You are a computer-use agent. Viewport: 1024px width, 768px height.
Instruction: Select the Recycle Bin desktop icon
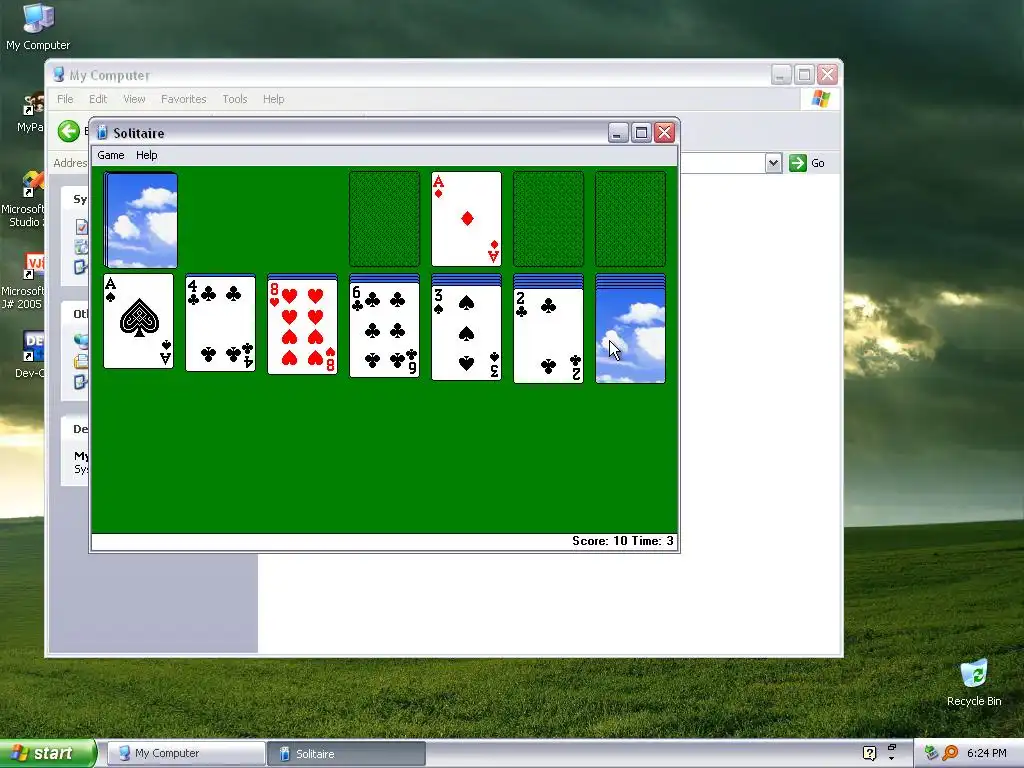pyautogui.click(x=974, y=683)
